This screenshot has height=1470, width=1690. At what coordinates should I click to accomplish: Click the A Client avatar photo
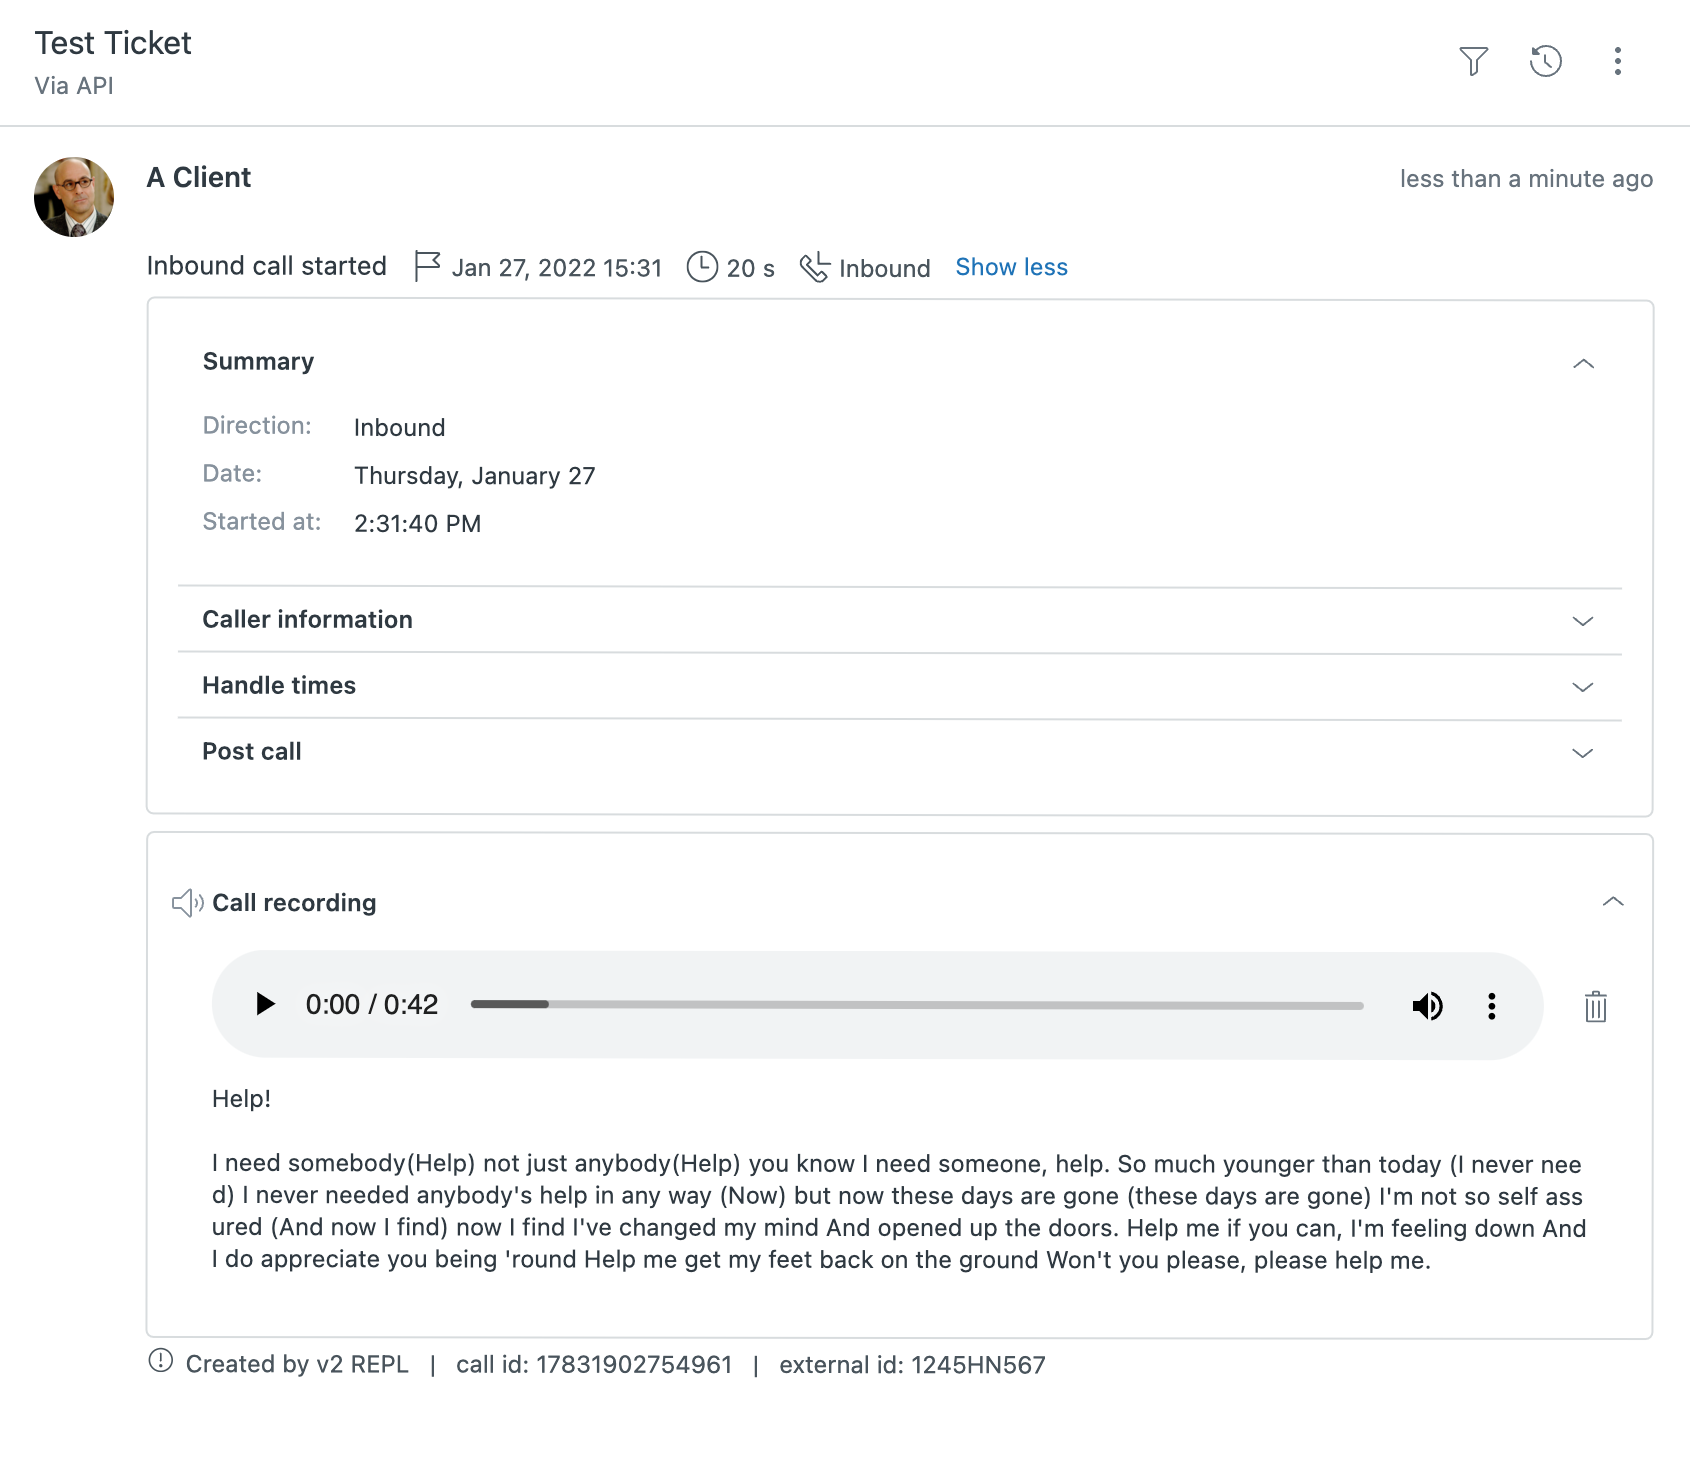pos(74,197)
